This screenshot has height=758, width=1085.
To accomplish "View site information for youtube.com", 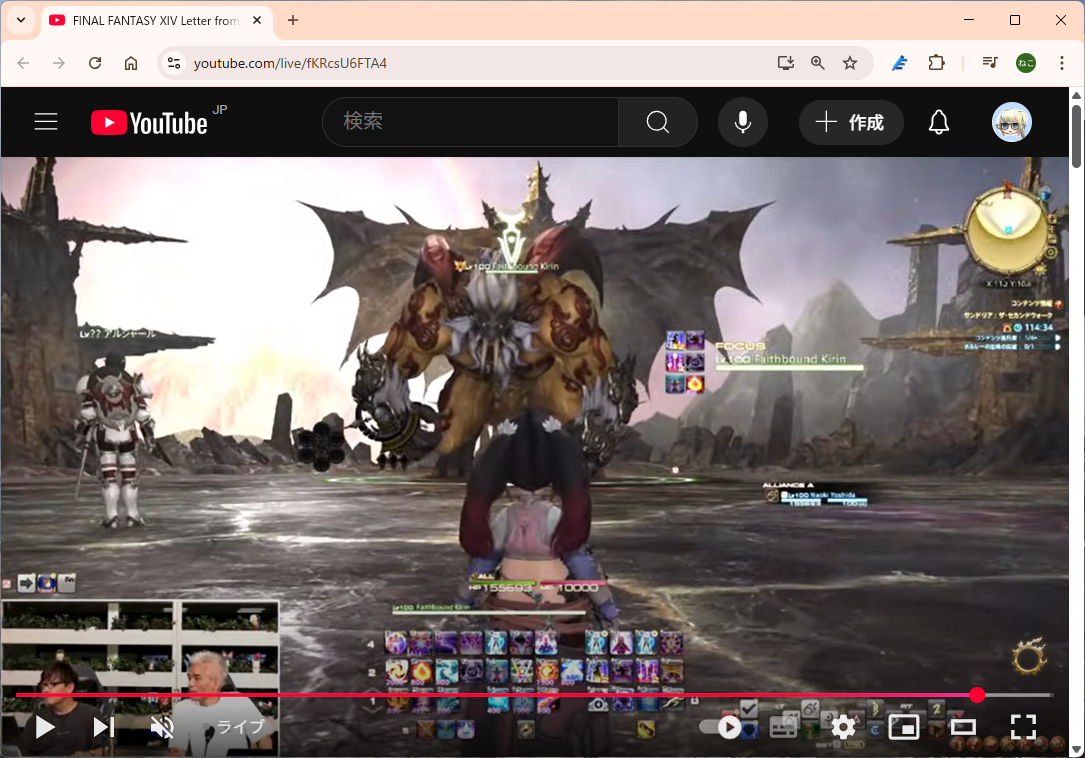I will point(174,63).
